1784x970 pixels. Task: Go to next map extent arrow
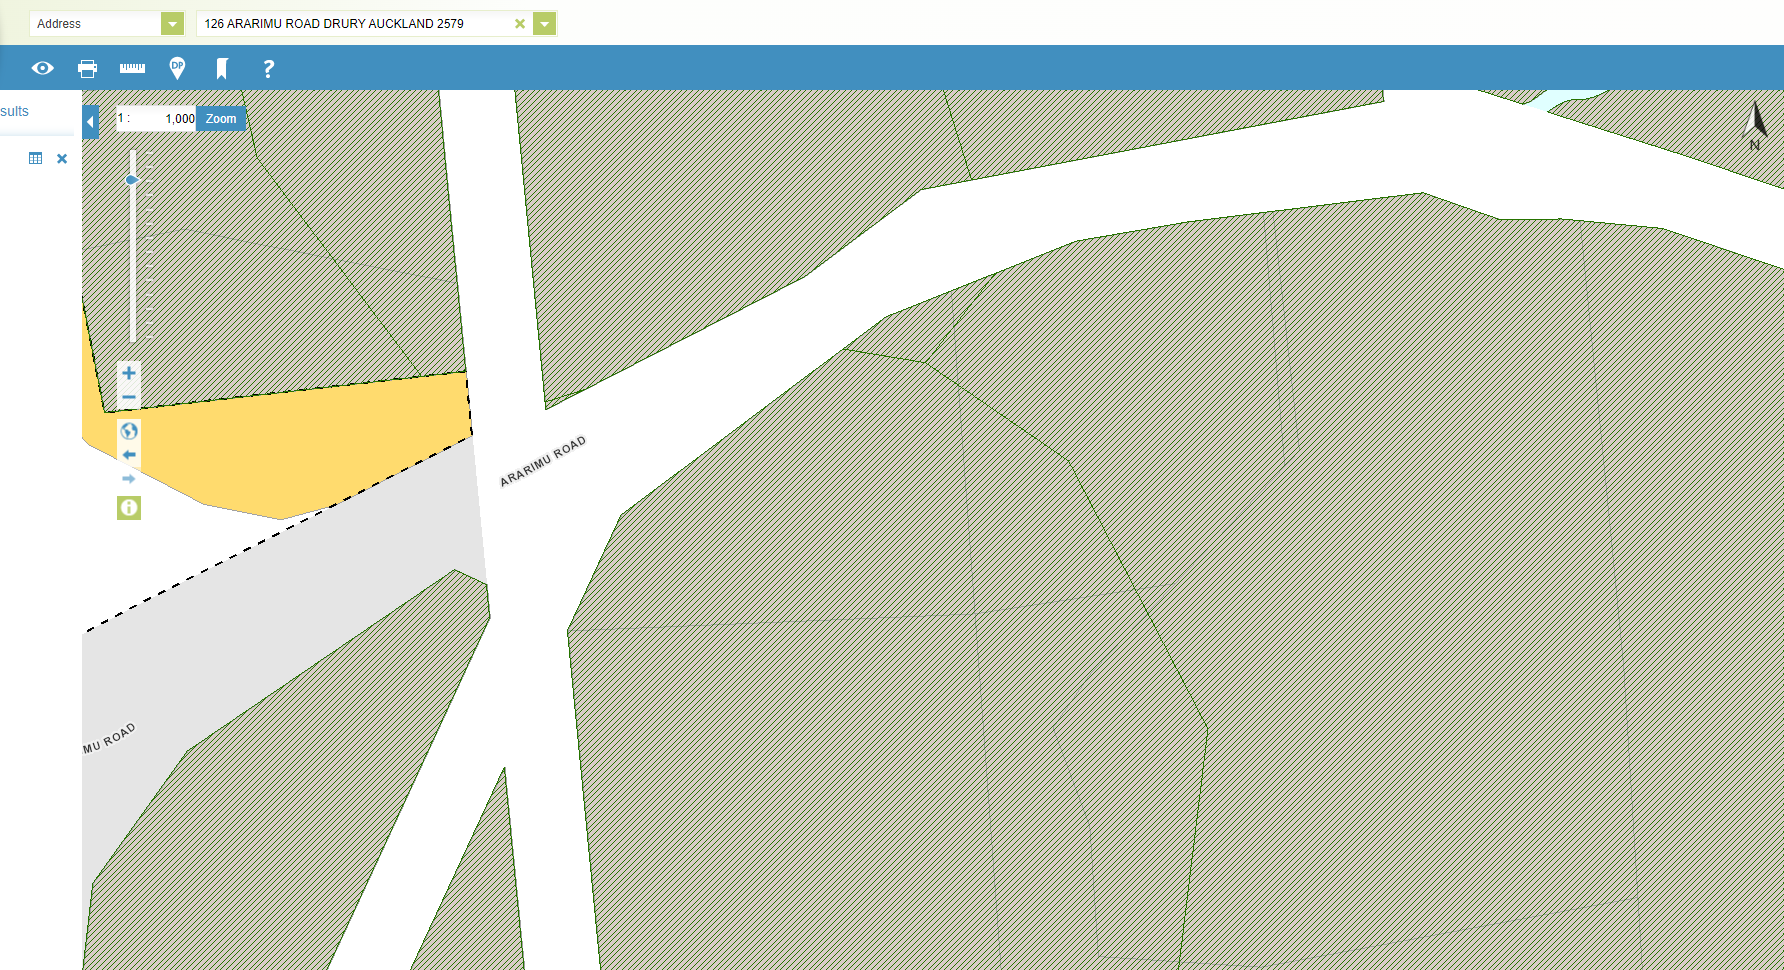coord(129,479)
